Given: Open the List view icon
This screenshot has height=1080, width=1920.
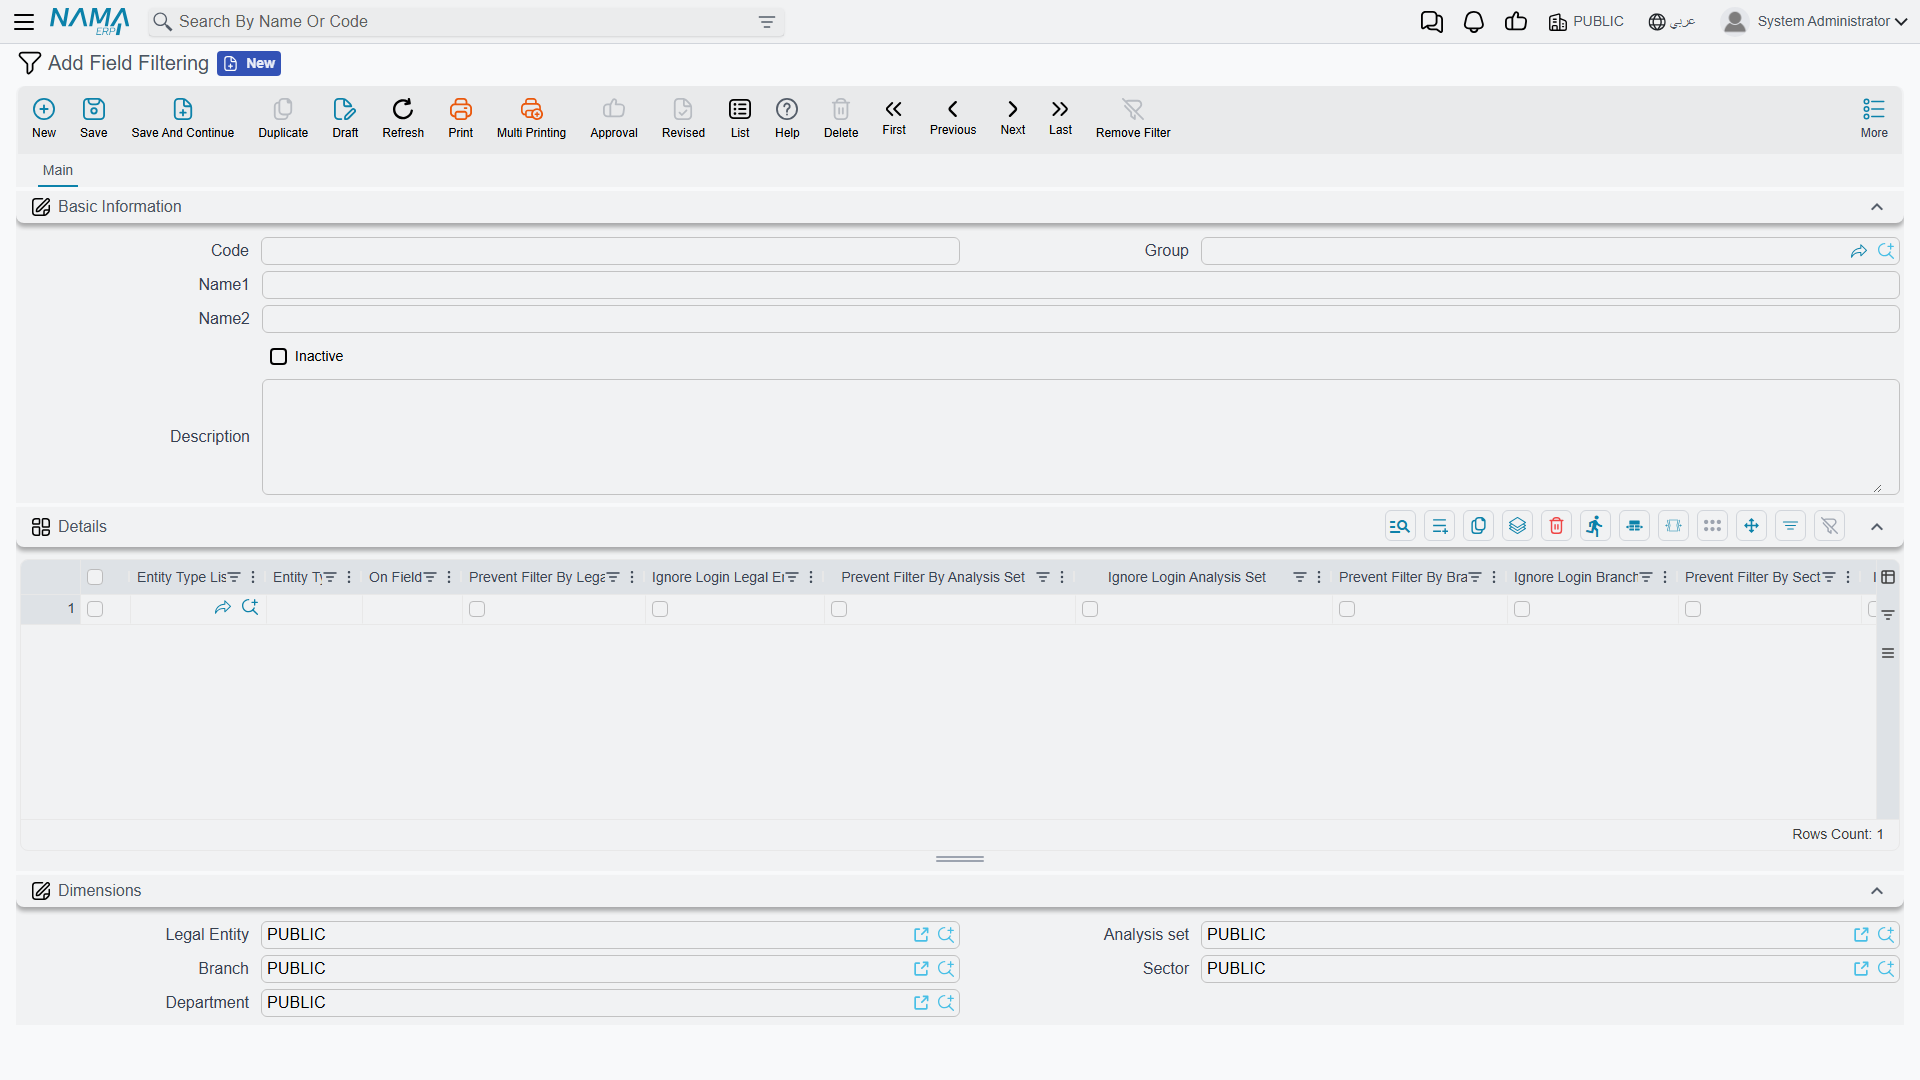Looking at the screenshot, I should tap(740, 109).
